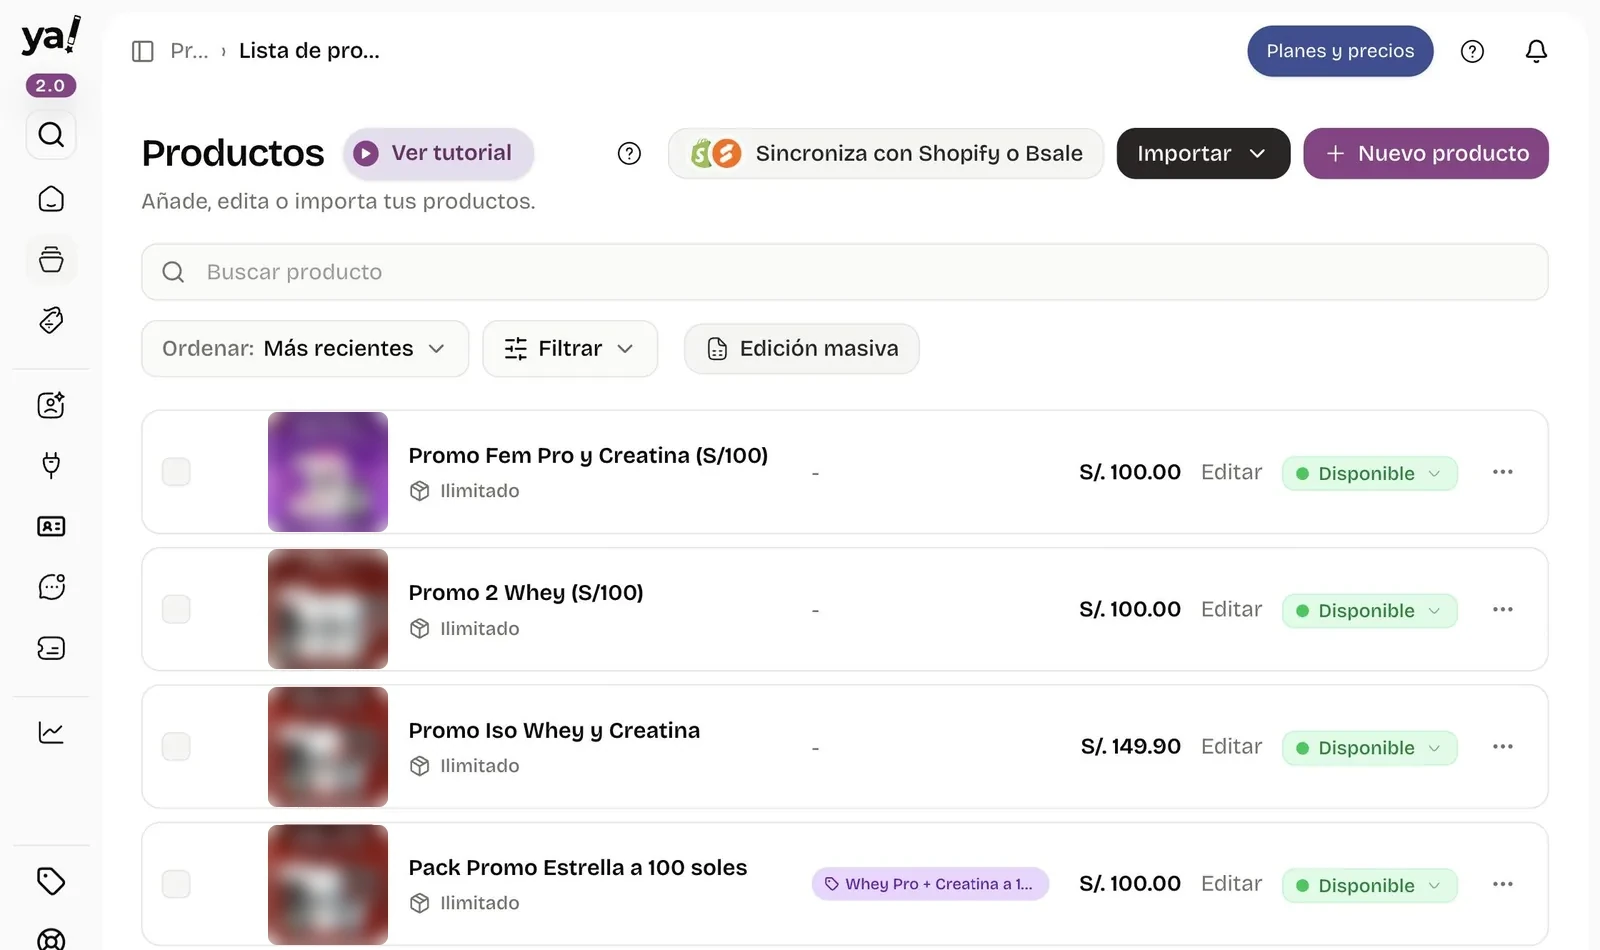Image resolution: width=1600 pixels, height=950 pixels.
Task: Click the Whey Pro + Creatina tag
Action: [x=930, y=884]
